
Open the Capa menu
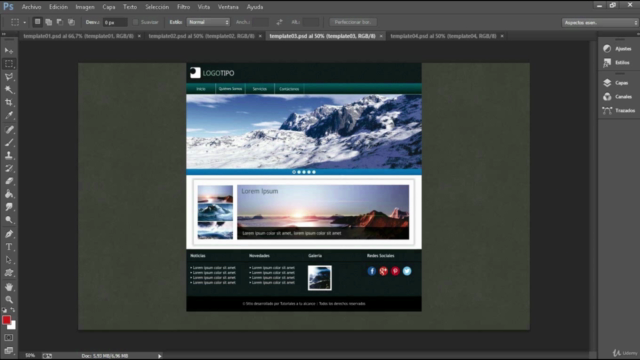pos(109,7)
